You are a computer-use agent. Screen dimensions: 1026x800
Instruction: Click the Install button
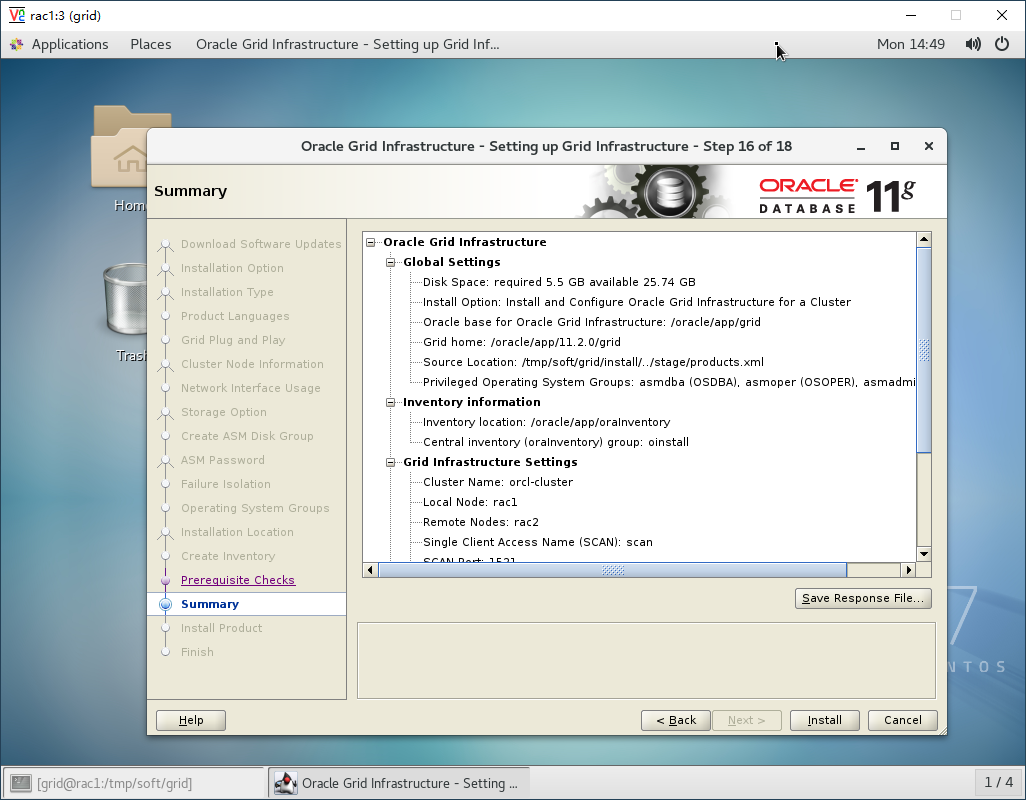pos(824,720)
